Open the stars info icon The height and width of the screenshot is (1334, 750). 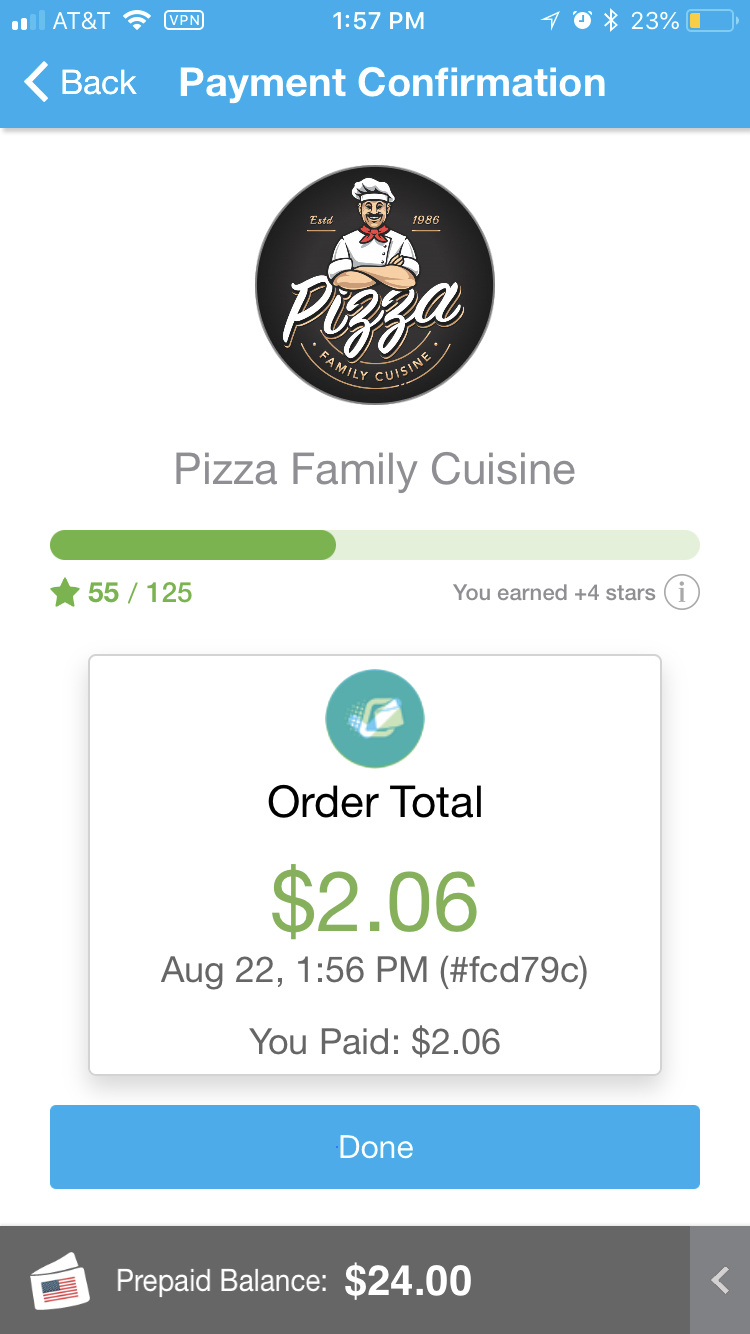[682, 593]
